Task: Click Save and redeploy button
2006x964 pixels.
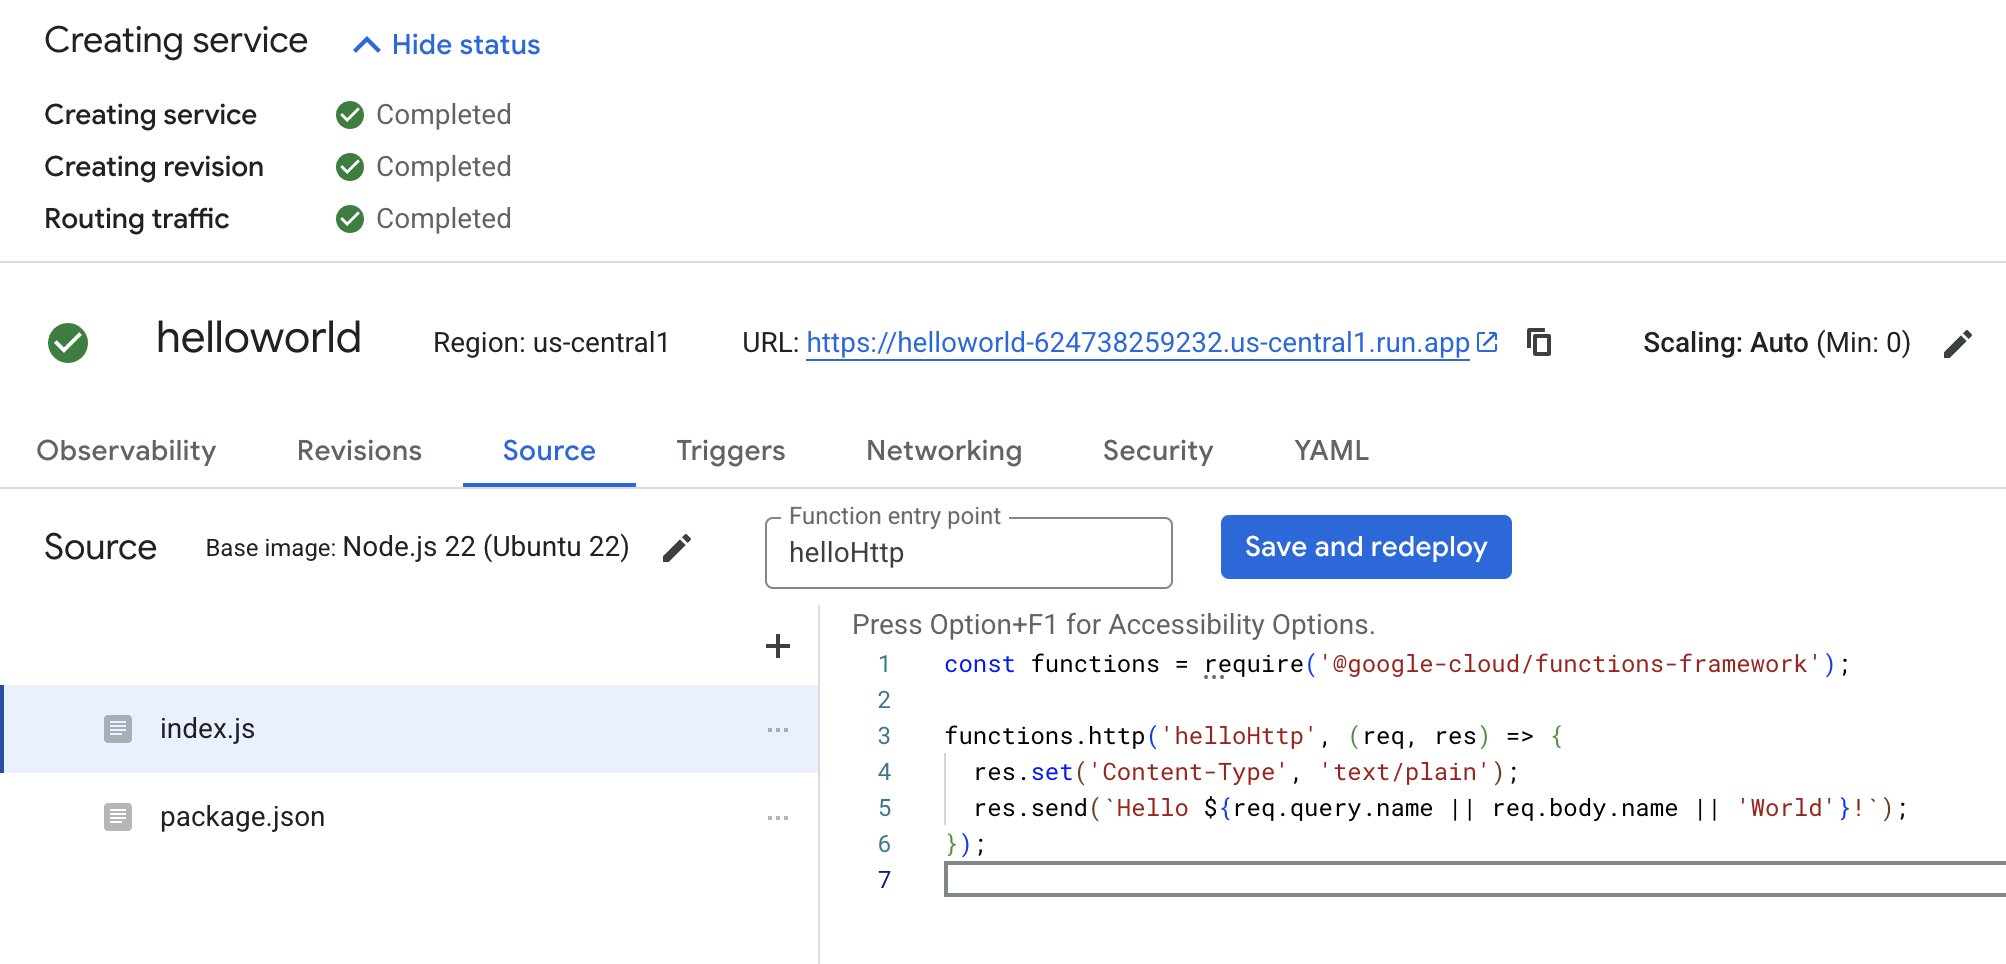Action: pos(1365,547)
